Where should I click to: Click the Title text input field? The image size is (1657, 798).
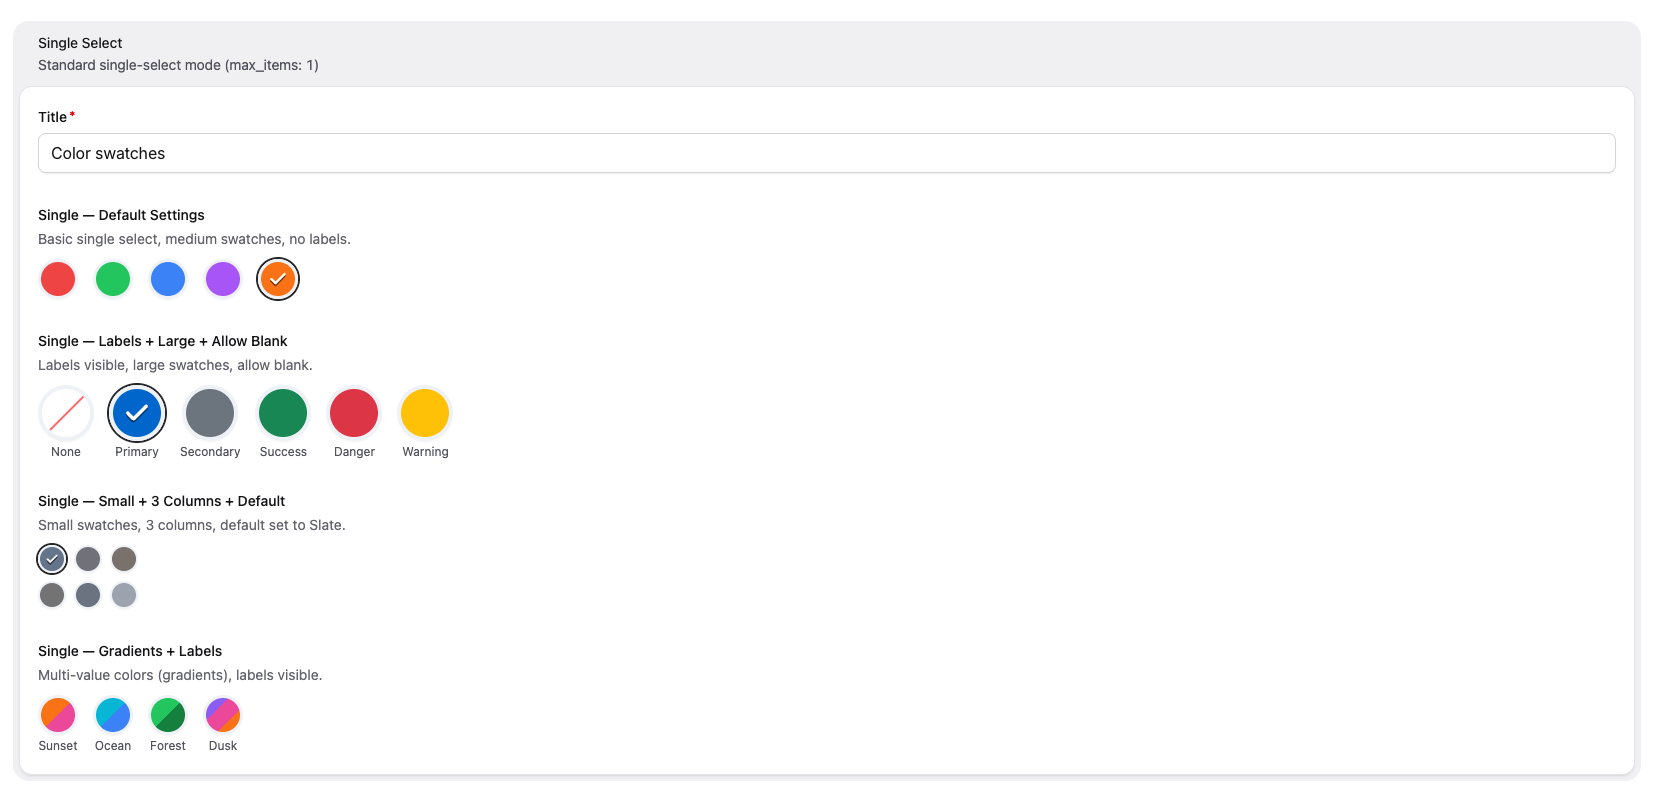(826, 153)
